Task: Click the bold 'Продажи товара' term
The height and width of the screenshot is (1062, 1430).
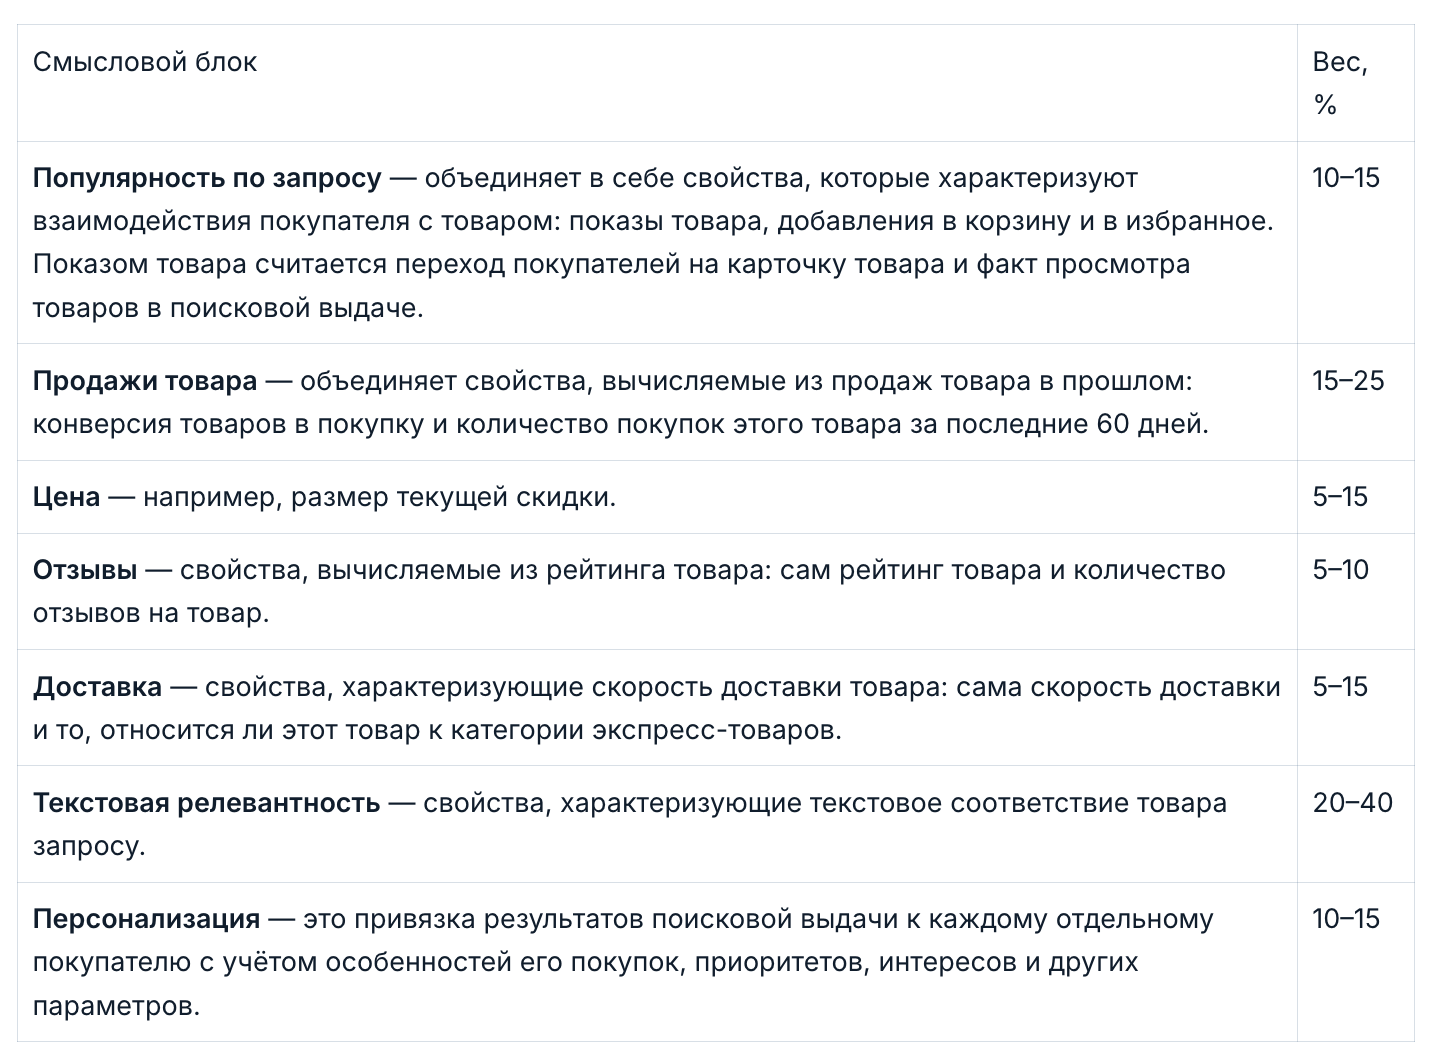Action: pyautogui.click(x=145, y=381)
